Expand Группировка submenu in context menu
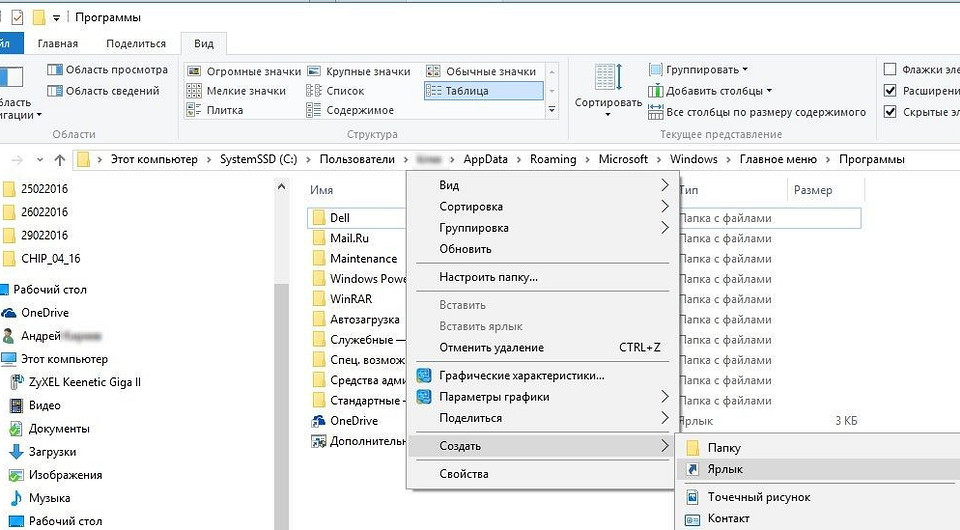 (x=664, y=228)
